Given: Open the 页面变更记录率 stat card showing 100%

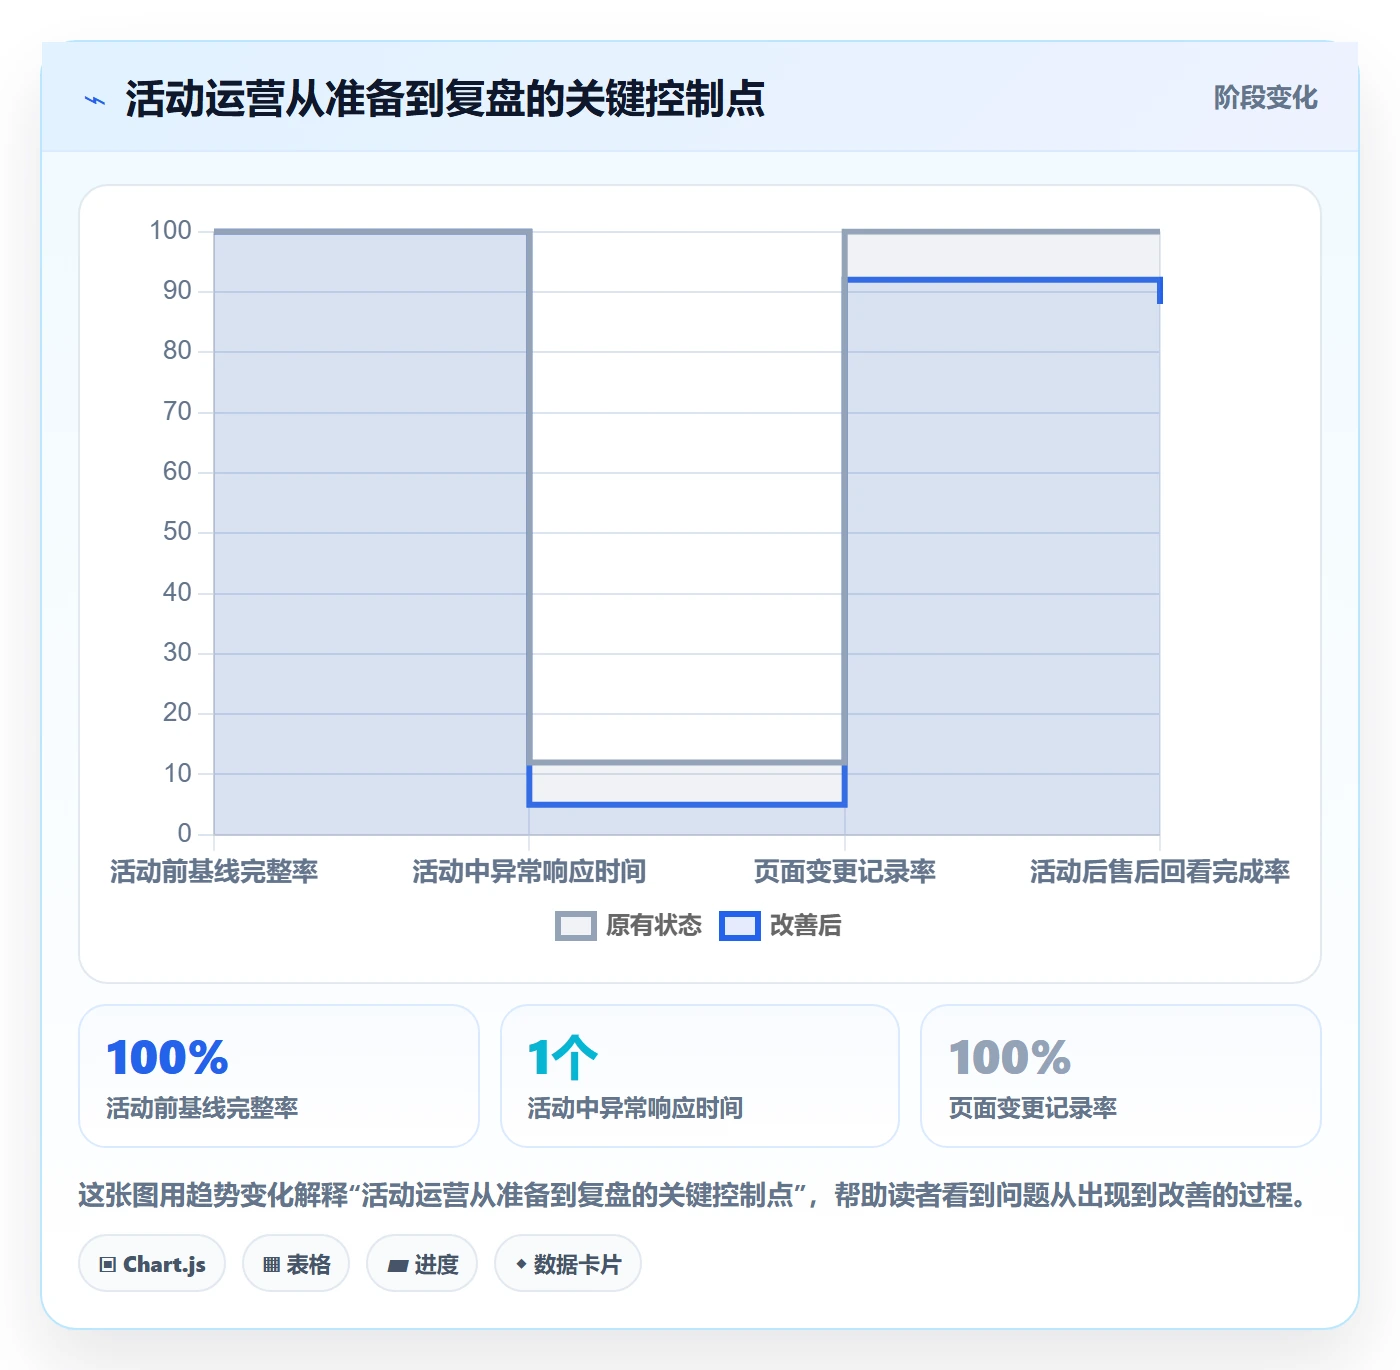Looking at the screenshot, I should (1121, 1076).
